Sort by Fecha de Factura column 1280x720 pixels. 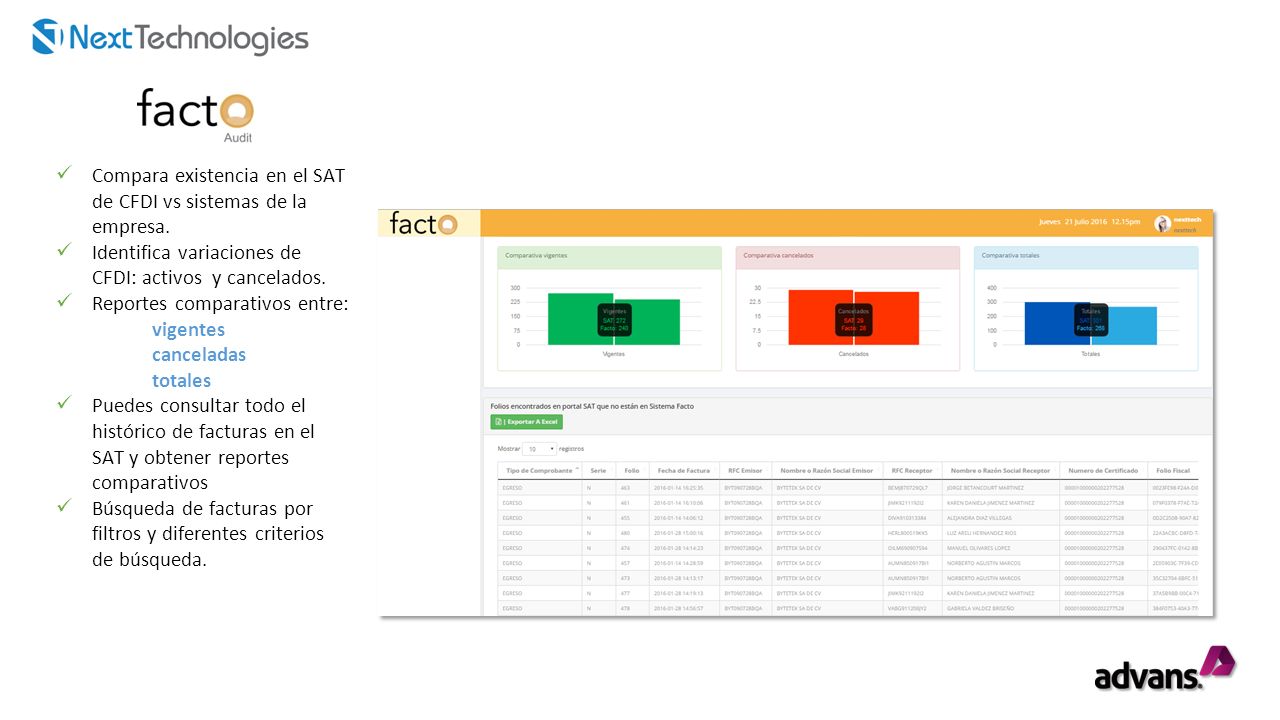coord(684,470)
